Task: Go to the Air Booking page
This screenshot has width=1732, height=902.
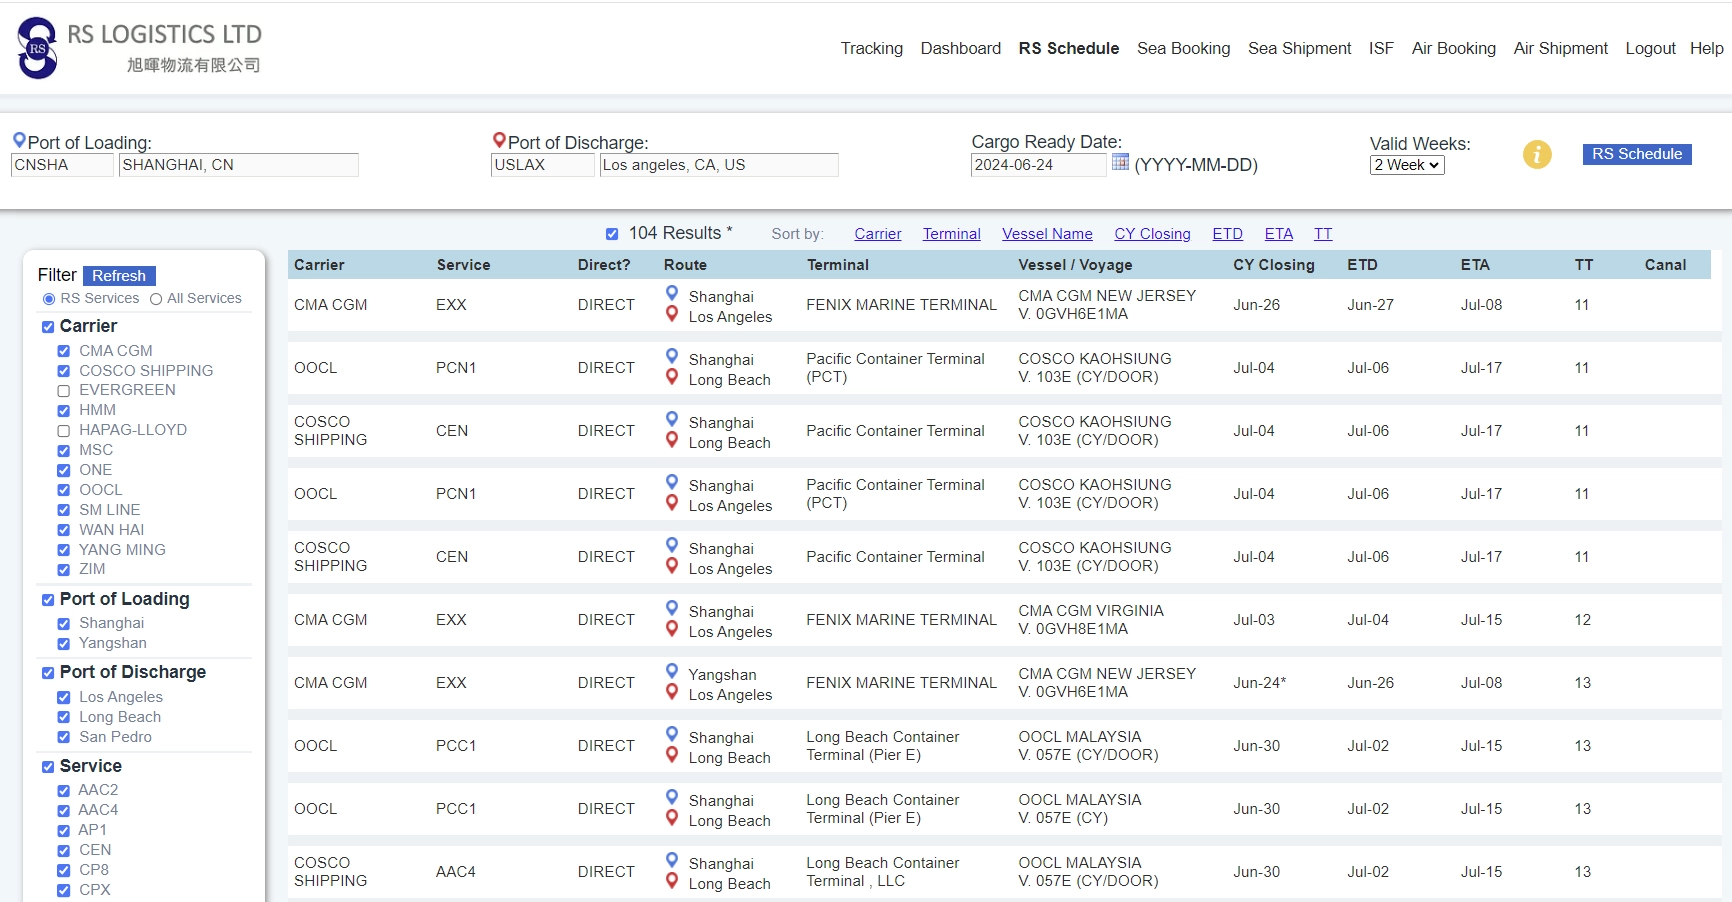Action: [x=1453, y=48]
